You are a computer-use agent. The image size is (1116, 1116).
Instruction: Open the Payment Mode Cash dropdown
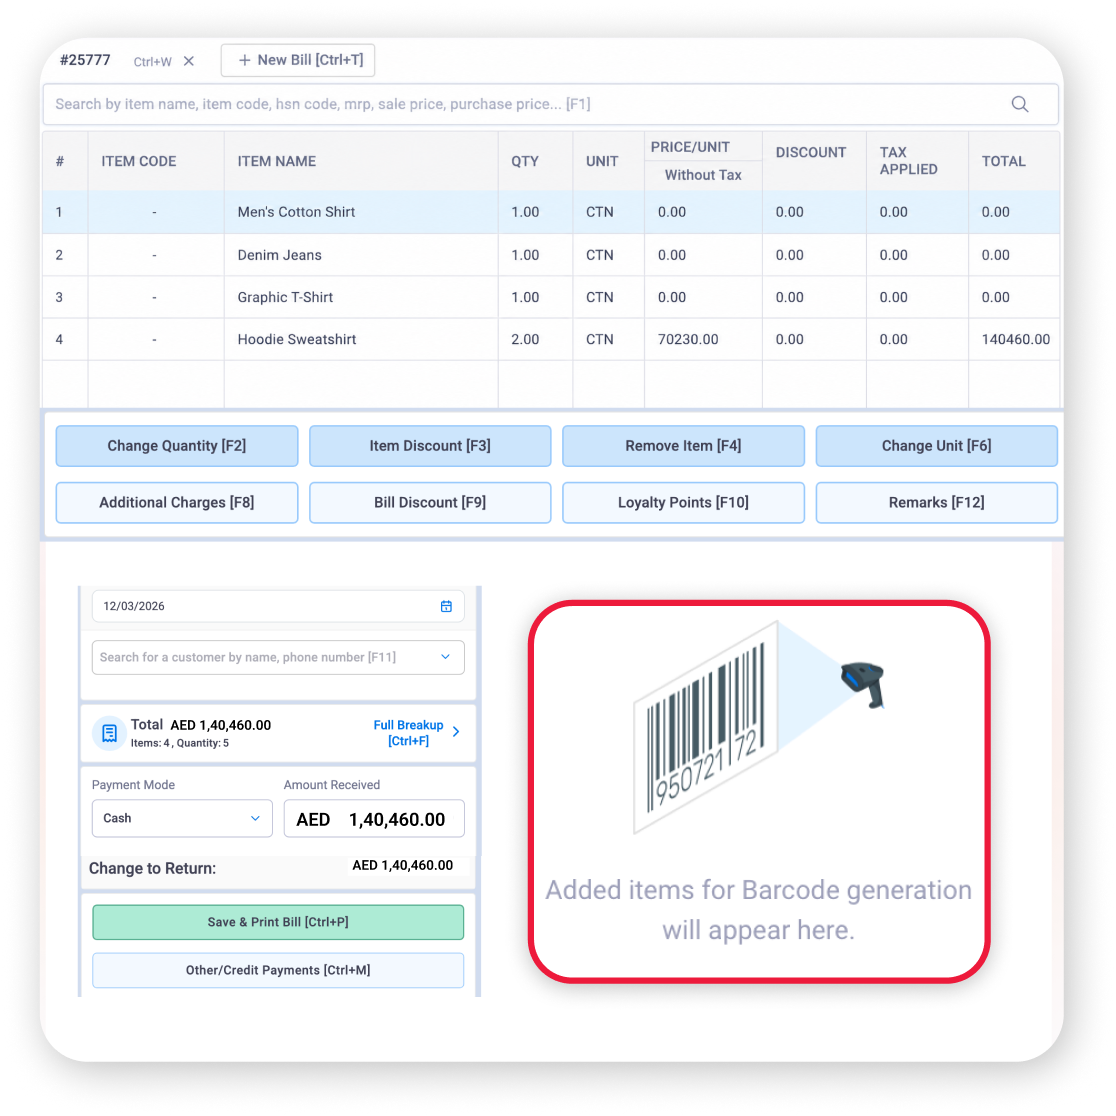[182, 818]
